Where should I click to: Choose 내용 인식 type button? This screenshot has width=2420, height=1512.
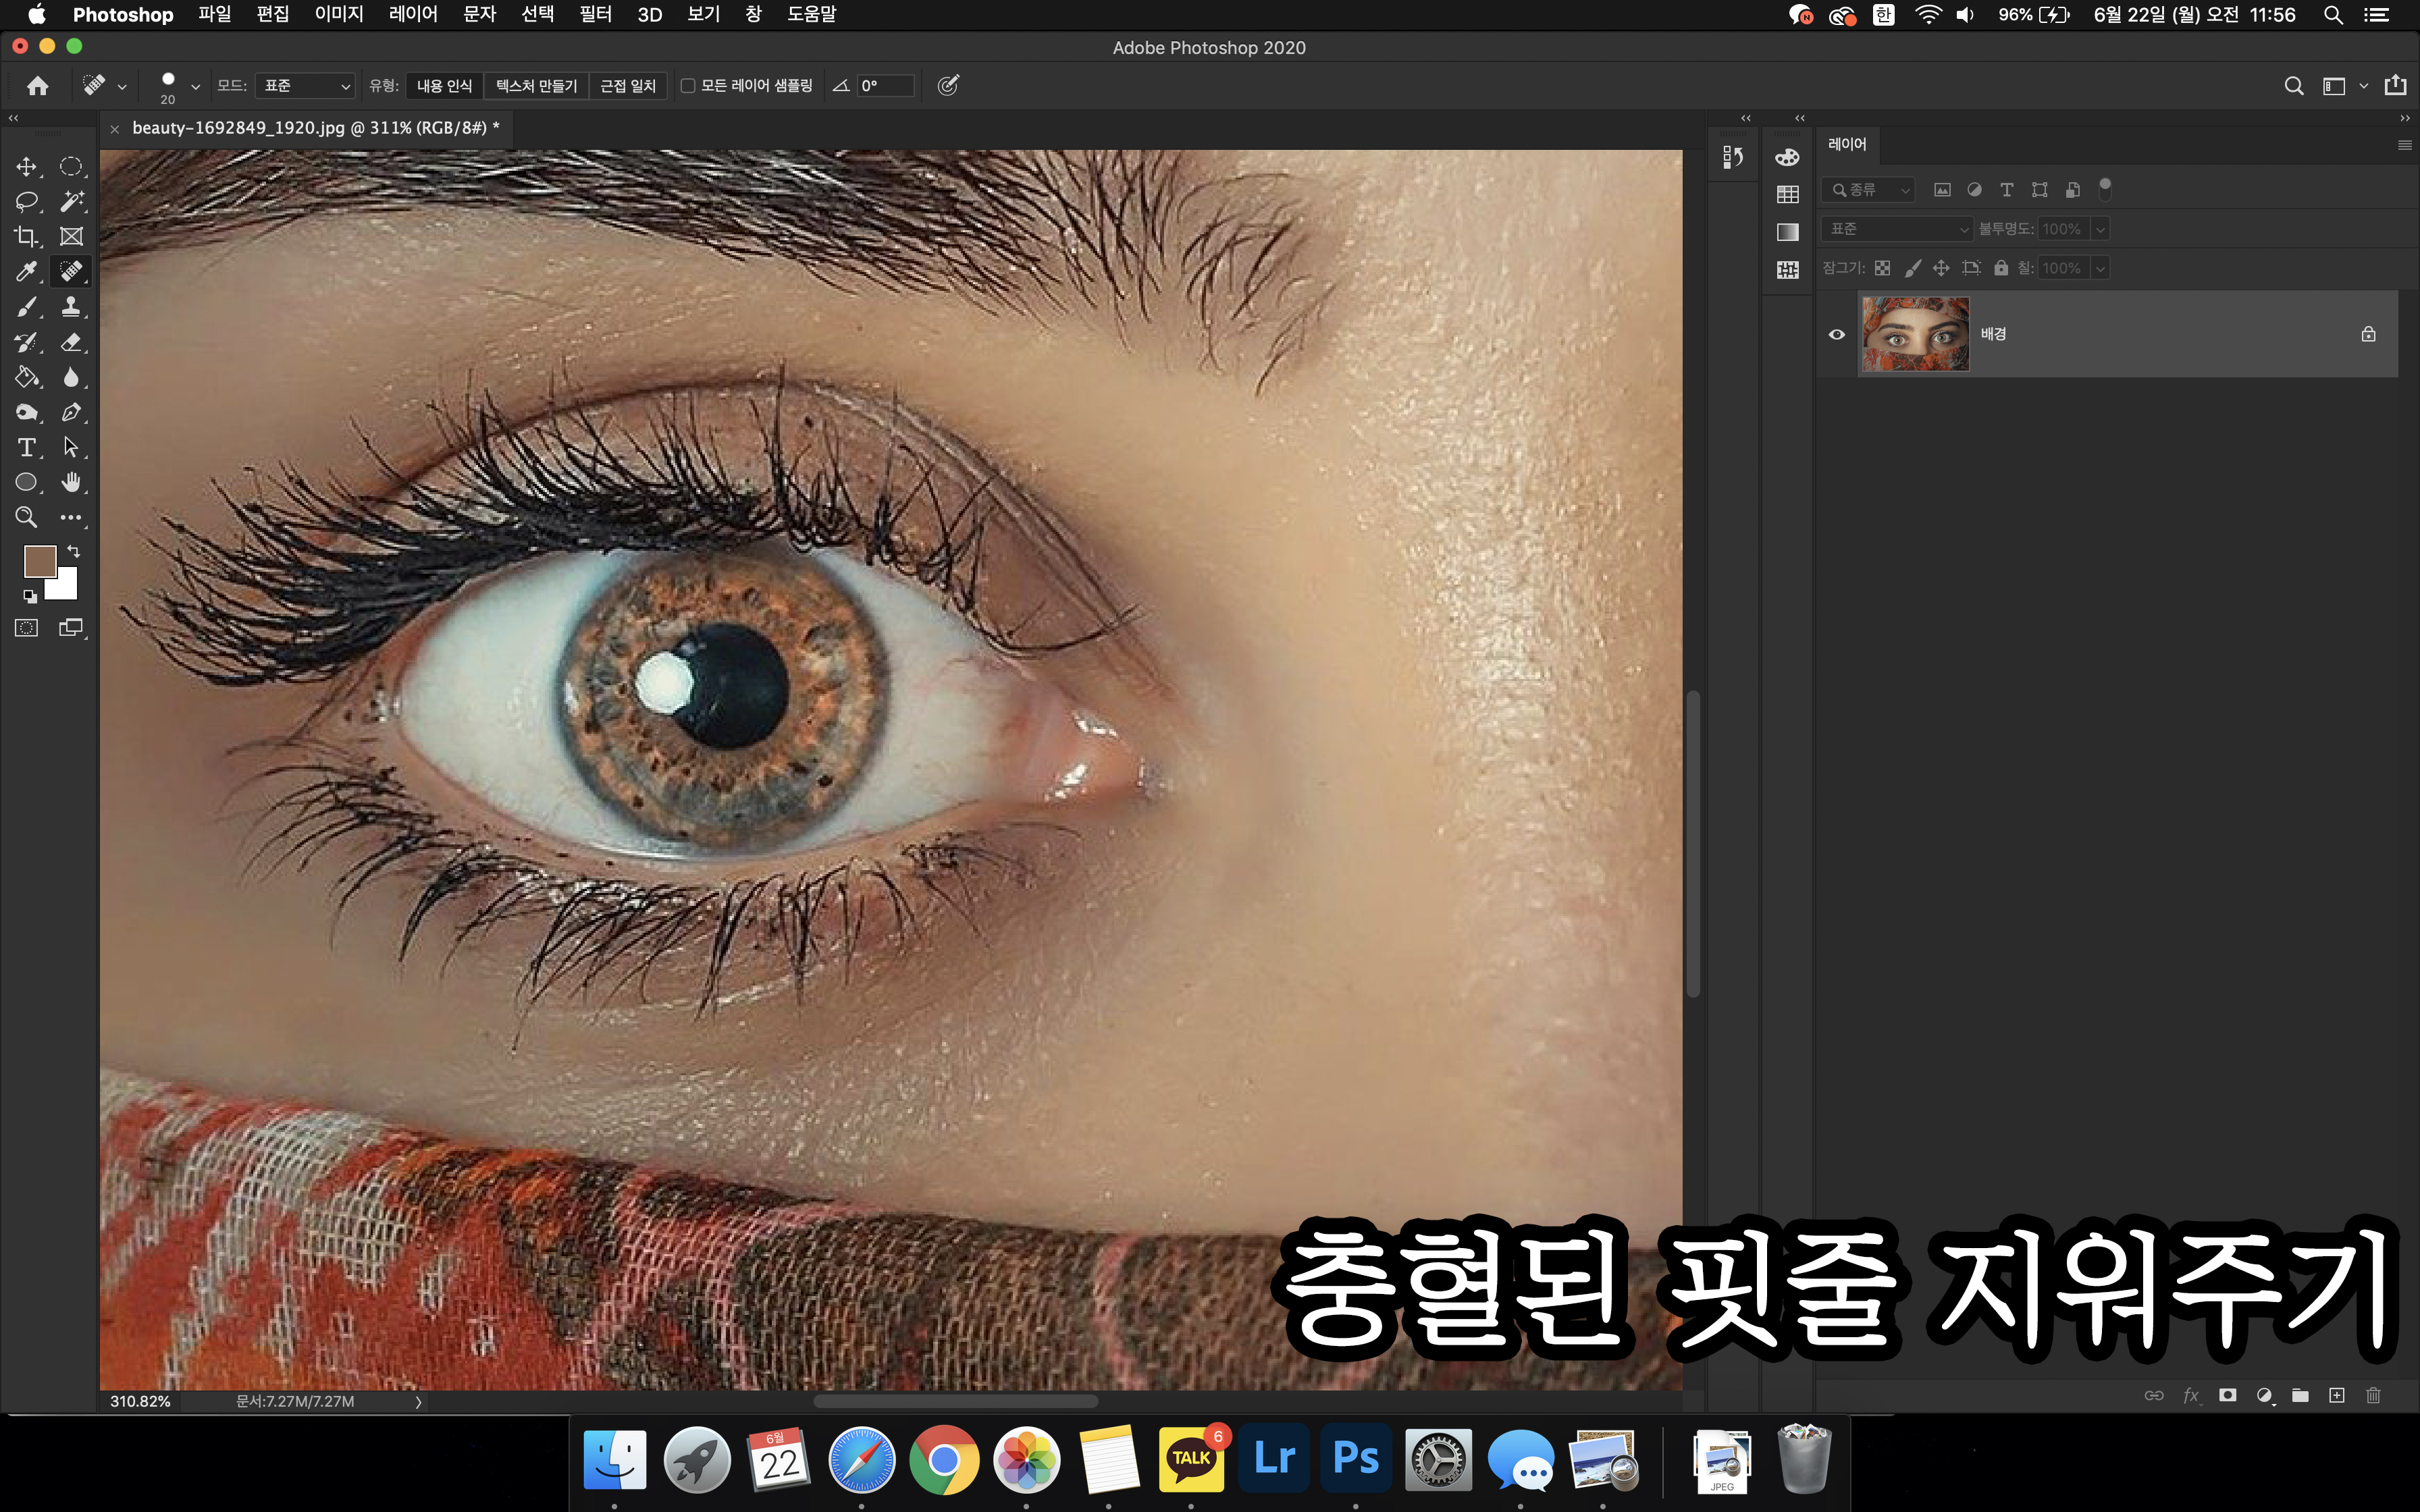pyautogui.click(x=444, y=86)
